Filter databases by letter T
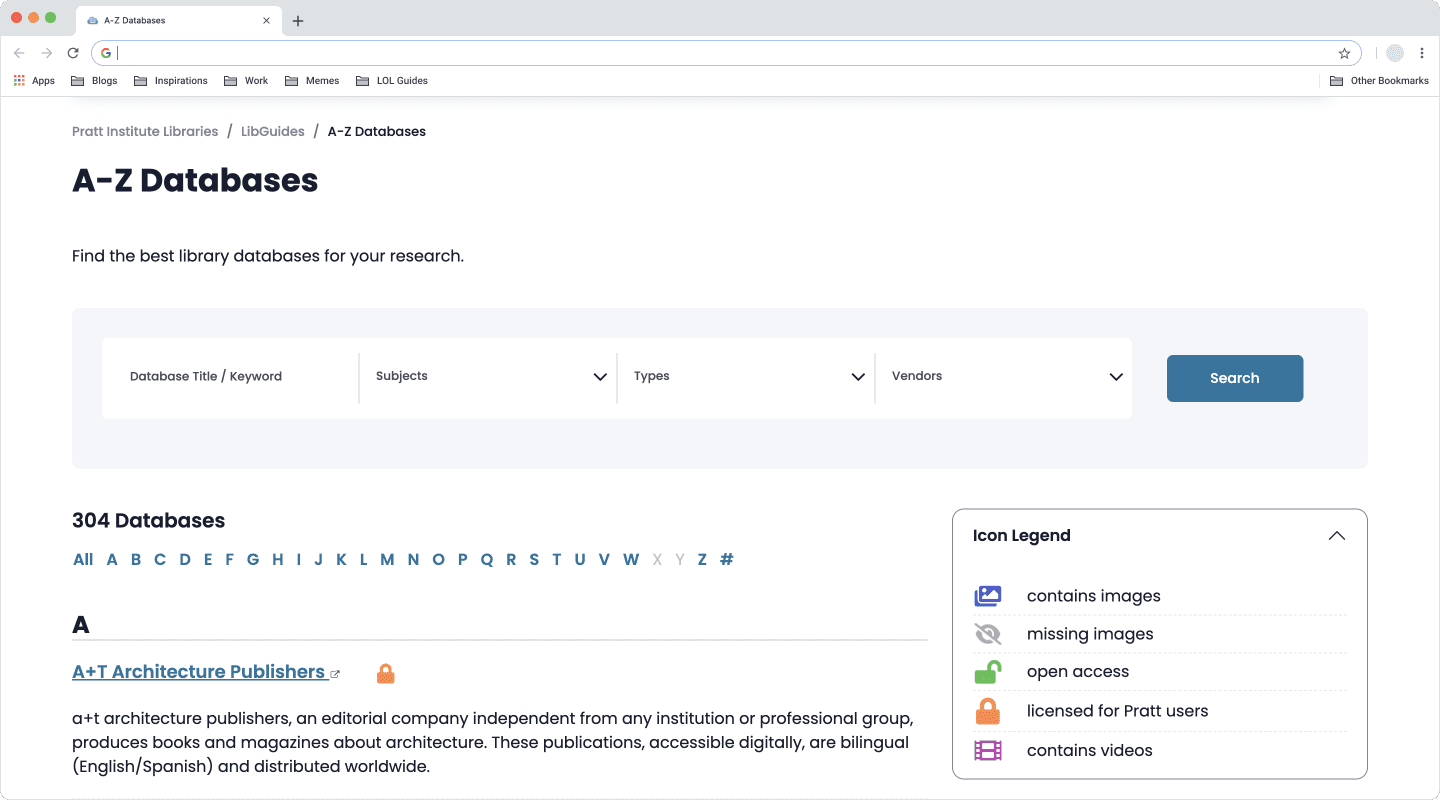This screenshot has height=800, width=1440. [x=557, y=559]
